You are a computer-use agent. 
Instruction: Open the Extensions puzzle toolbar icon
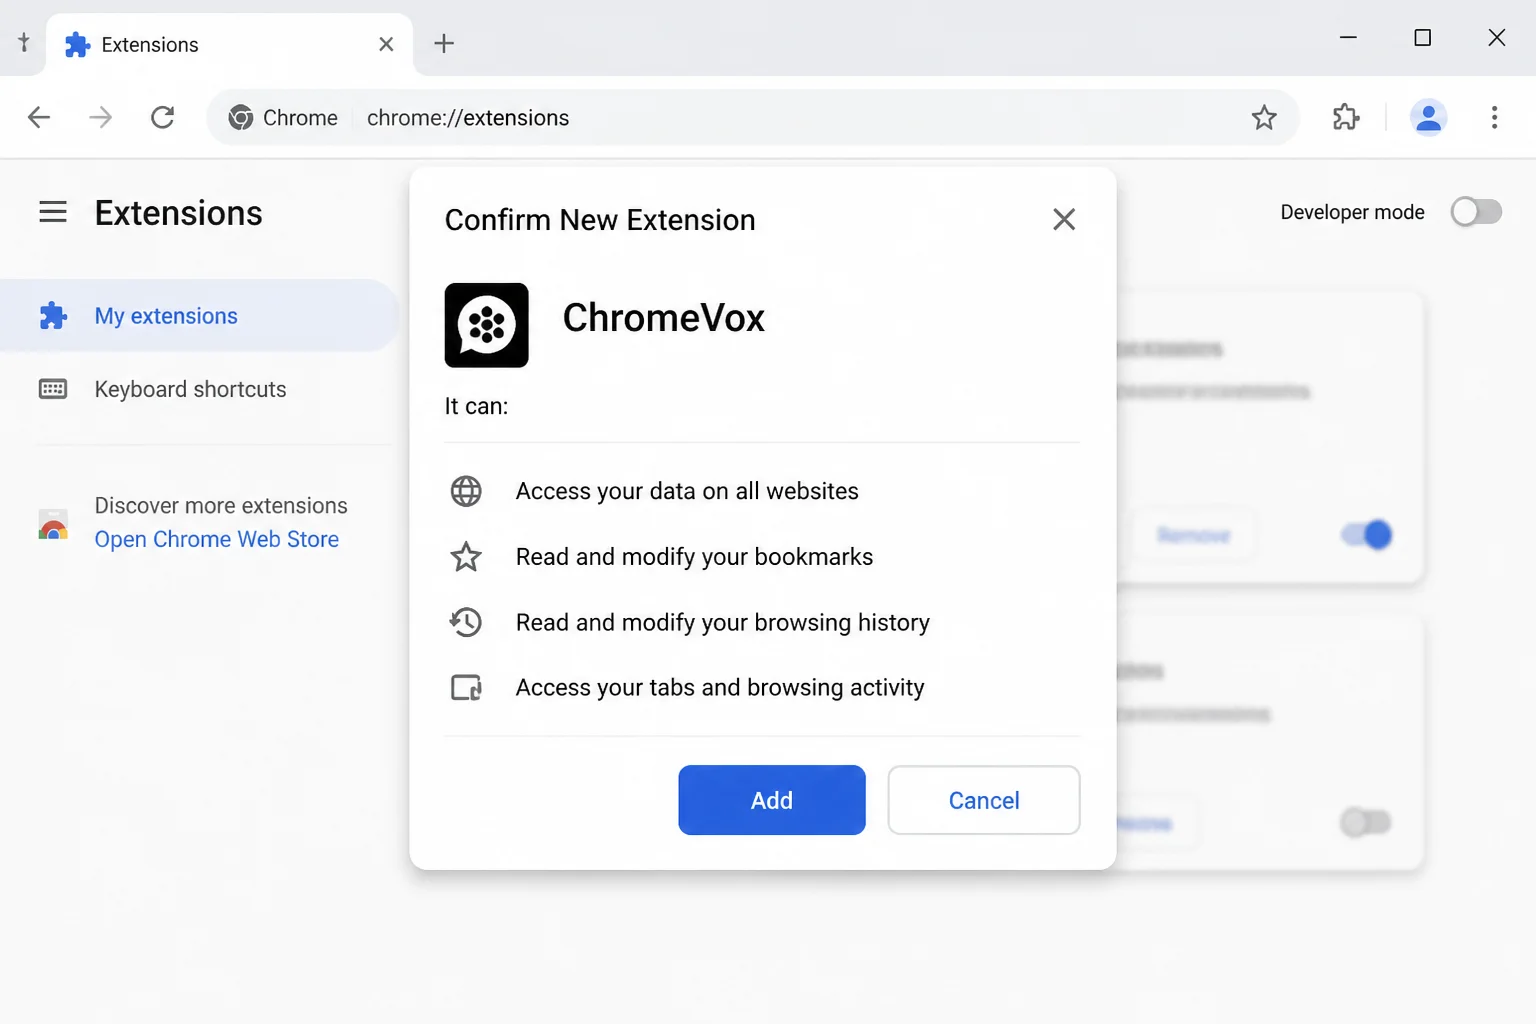(1346, 118)
